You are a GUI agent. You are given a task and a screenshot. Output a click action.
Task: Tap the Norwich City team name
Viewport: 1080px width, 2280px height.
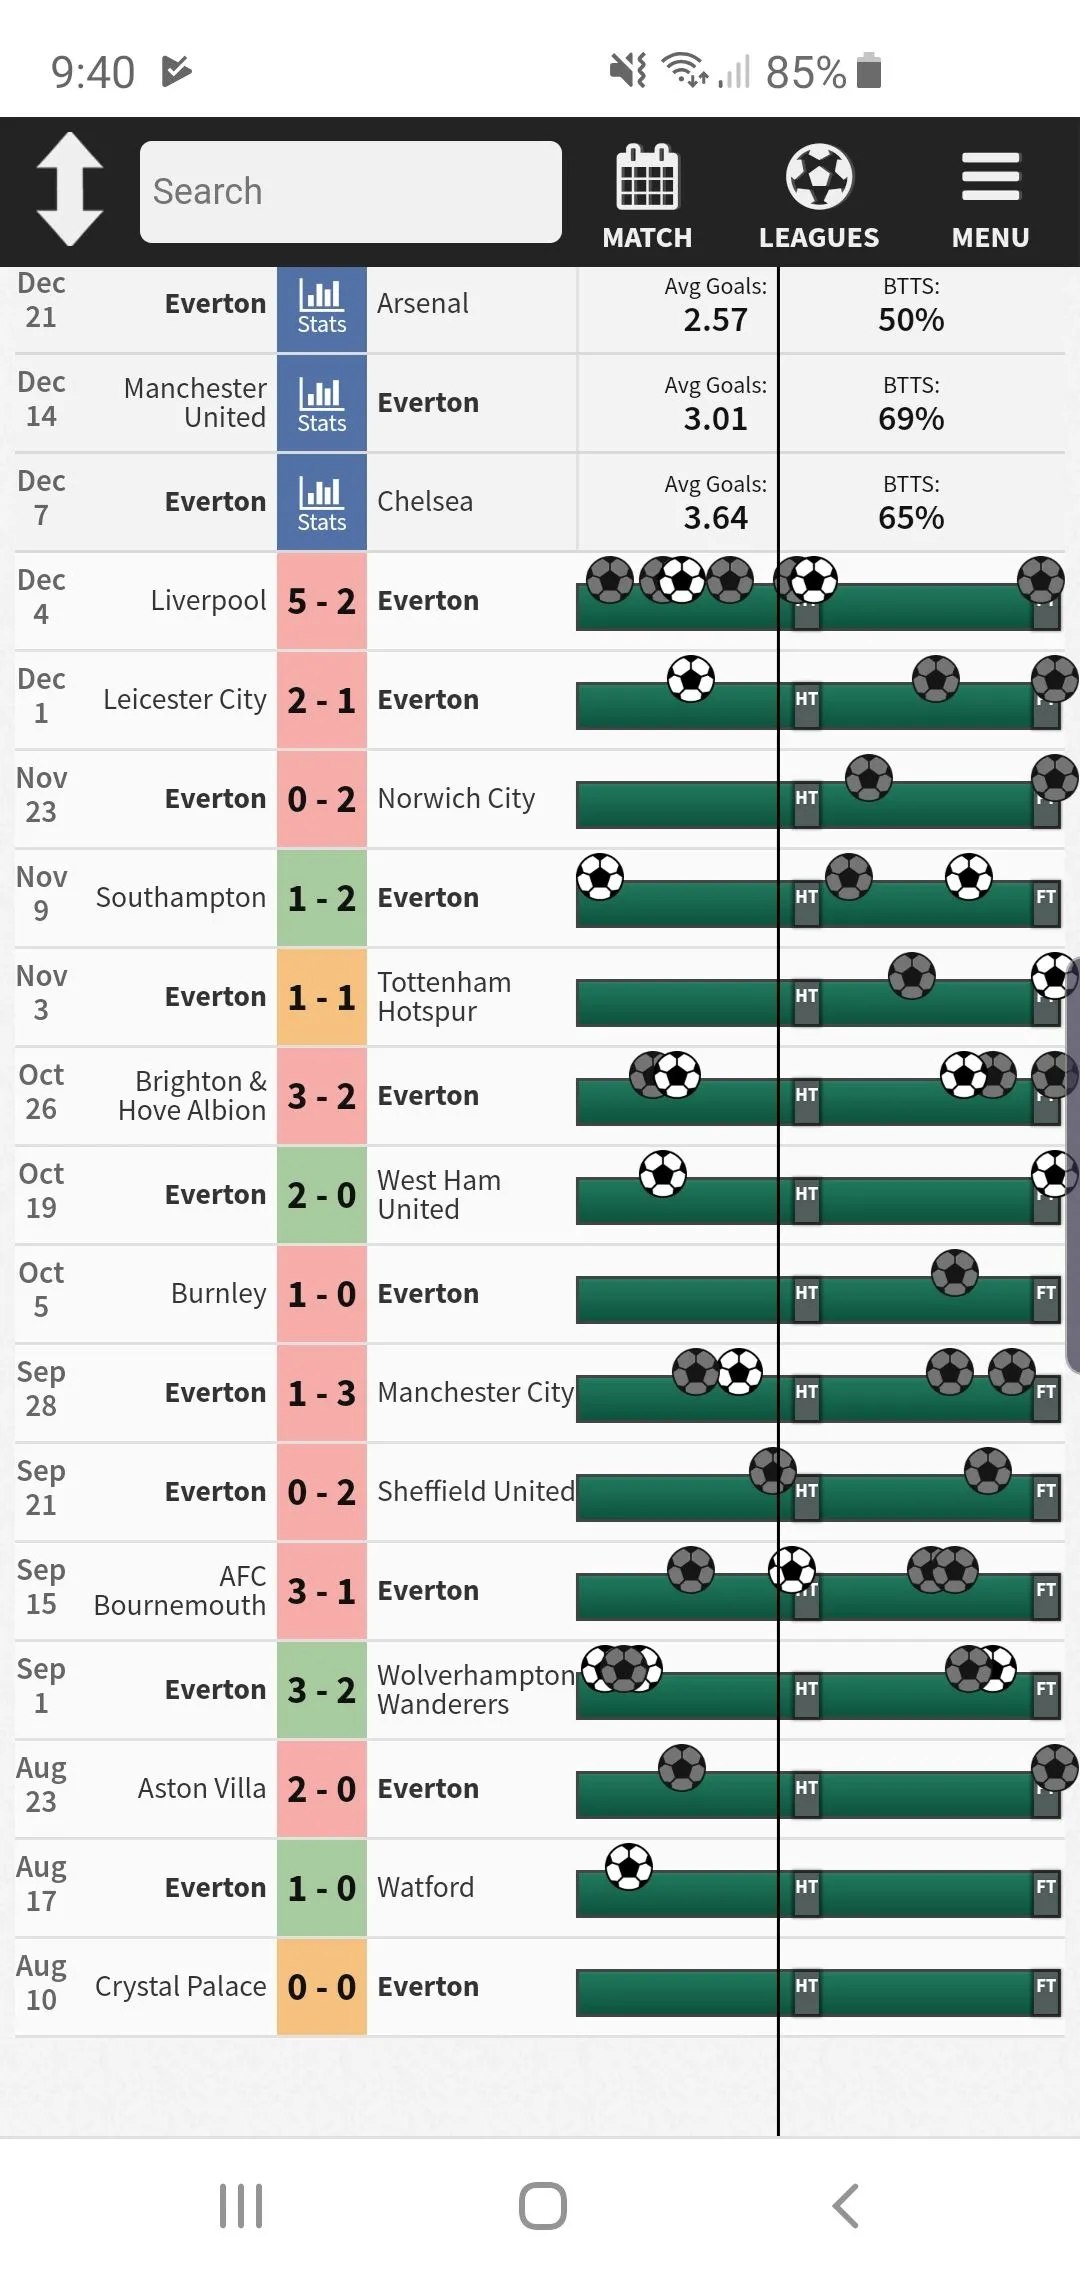click(456, 799)
